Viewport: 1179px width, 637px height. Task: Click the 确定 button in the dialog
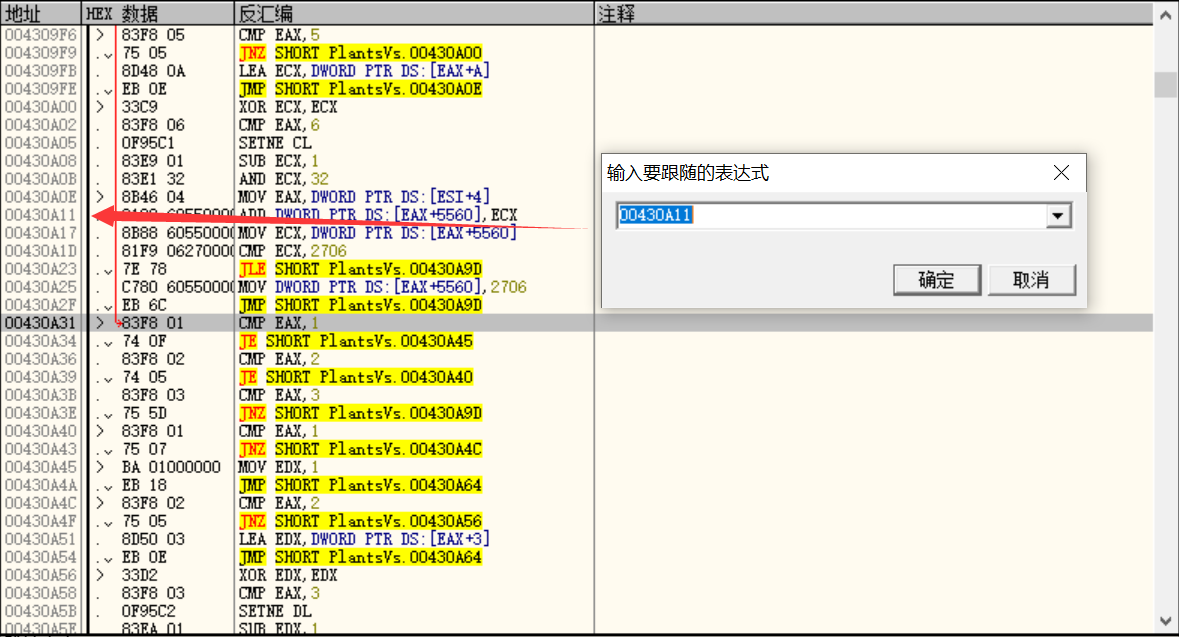click(937, 280)
